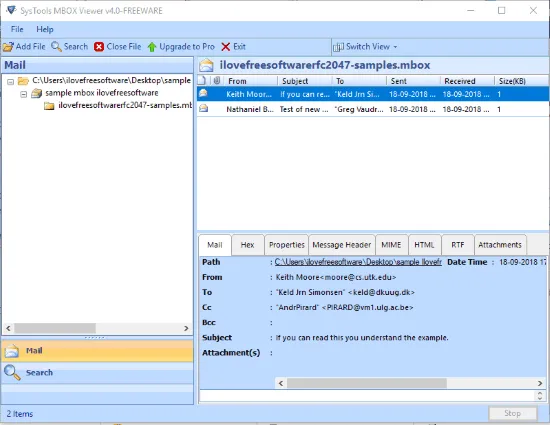The width and height of the screenshot is (550, 425).
Task: Click the red Exit X icon
Action: pos(226,47)
